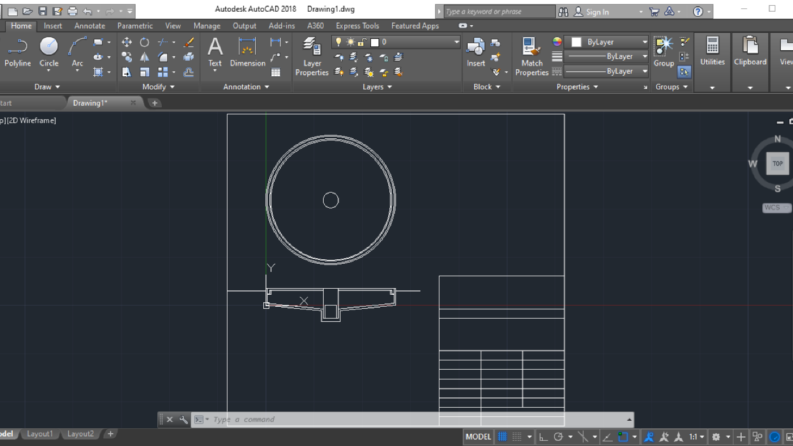The width and height of the screenshot is (793, 446).
Task: Switch to the Parametric ribbon tab
Action: coord(135,26)
